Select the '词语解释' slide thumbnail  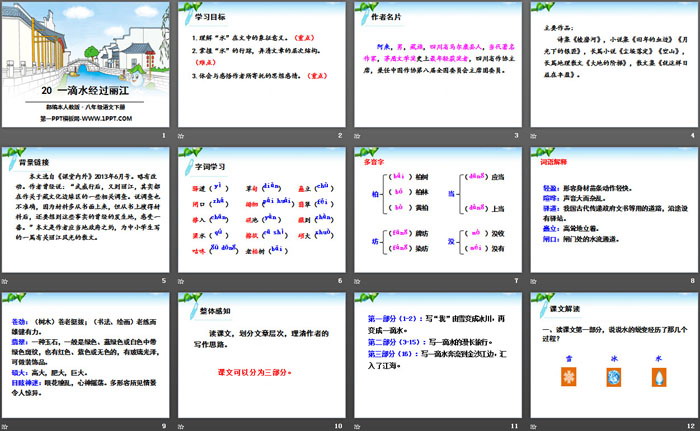pyautogui.click(x=614, y=210)
